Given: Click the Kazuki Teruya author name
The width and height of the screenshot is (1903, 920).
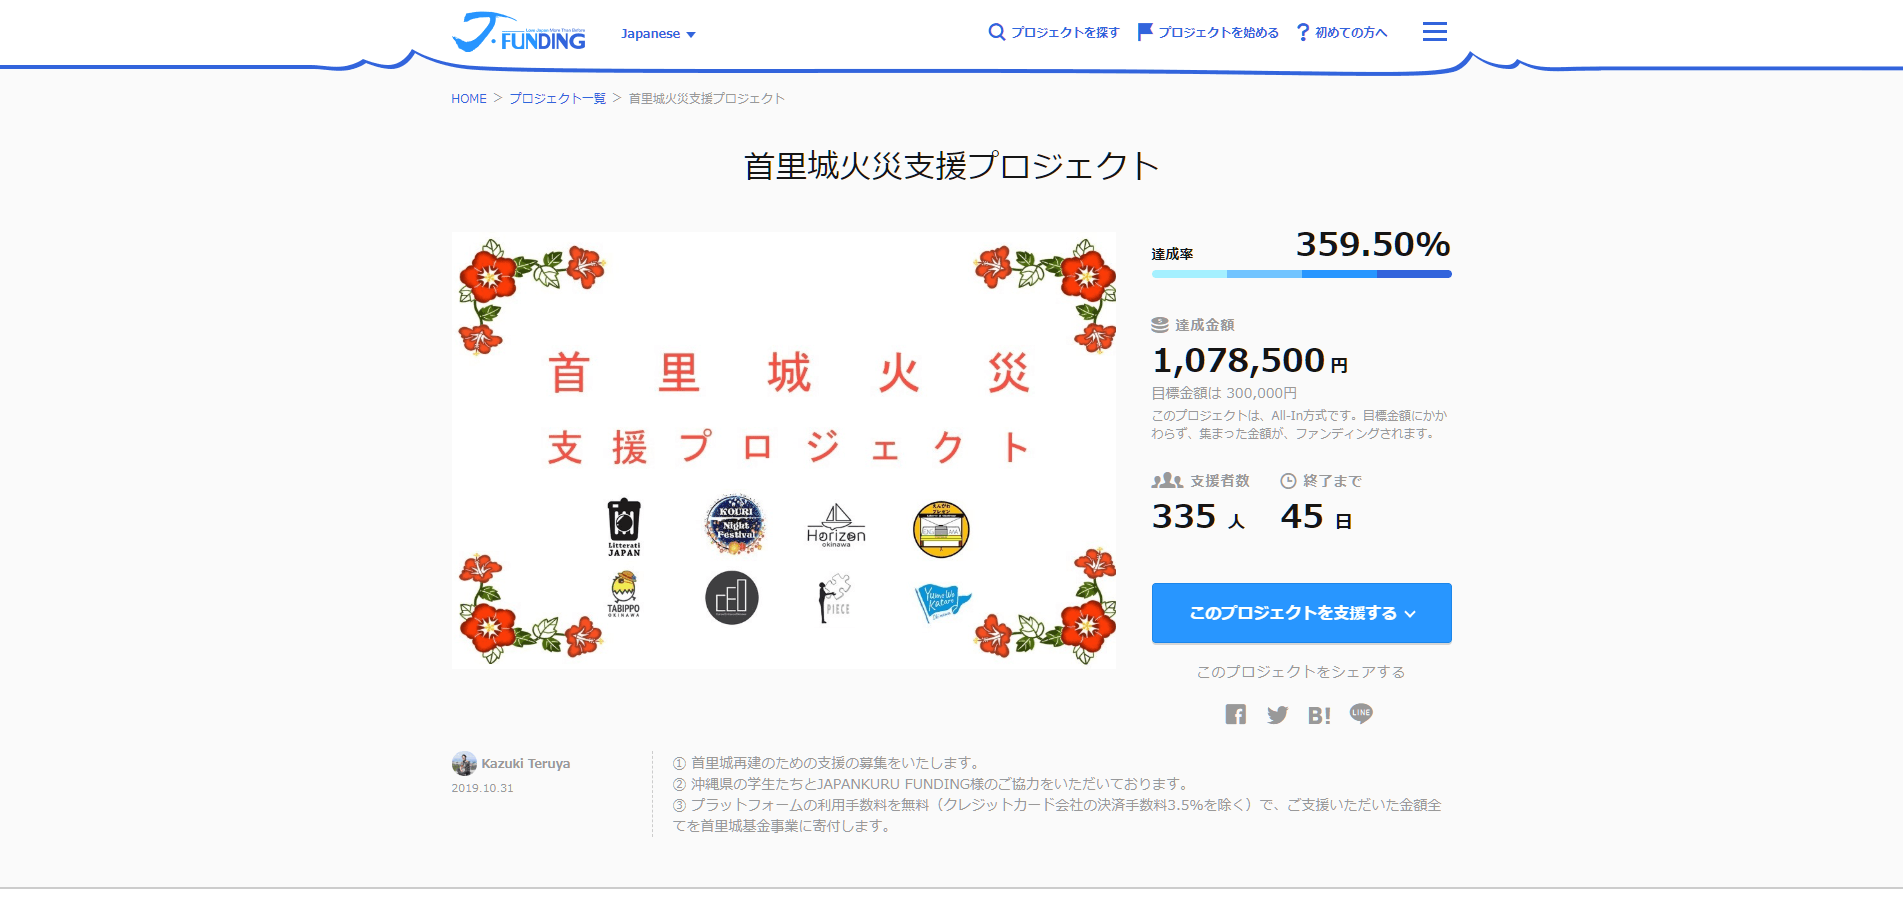Looking at the screenshot, I should (x=525, y=764).
